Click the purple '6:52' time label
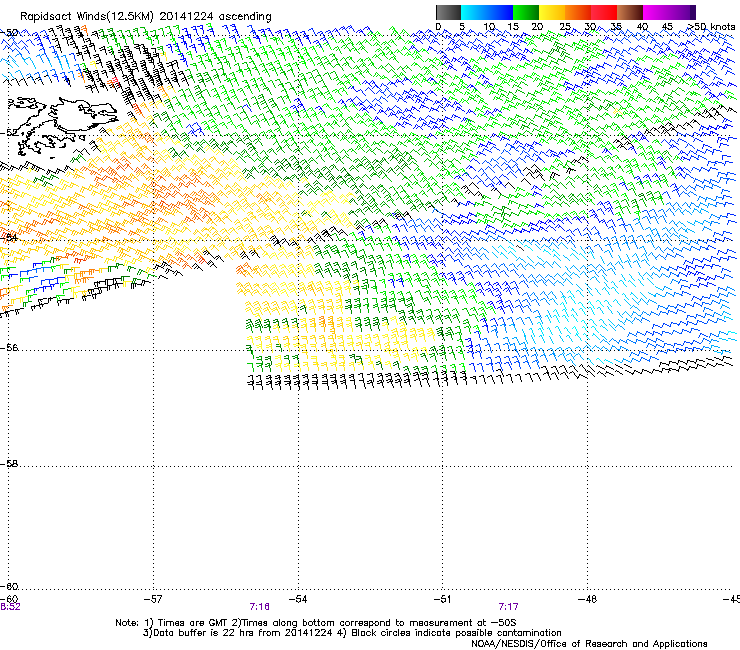This screenshot has width=740, height=650. pyautogui.click(x=10, y=607)
